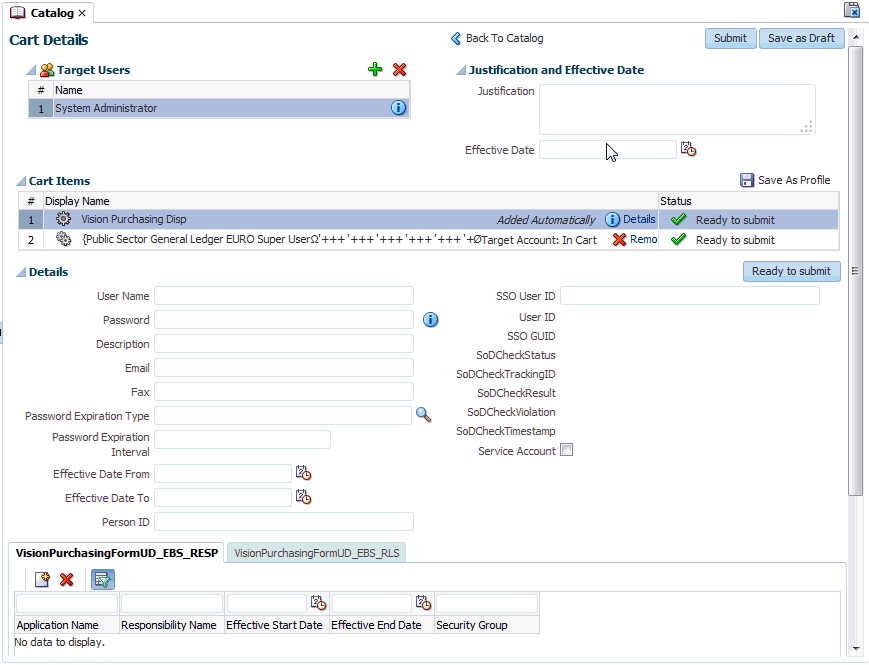Click red X remove icon on row 2
This screenshot has height=665, width=869.
(x=619, y=239)
